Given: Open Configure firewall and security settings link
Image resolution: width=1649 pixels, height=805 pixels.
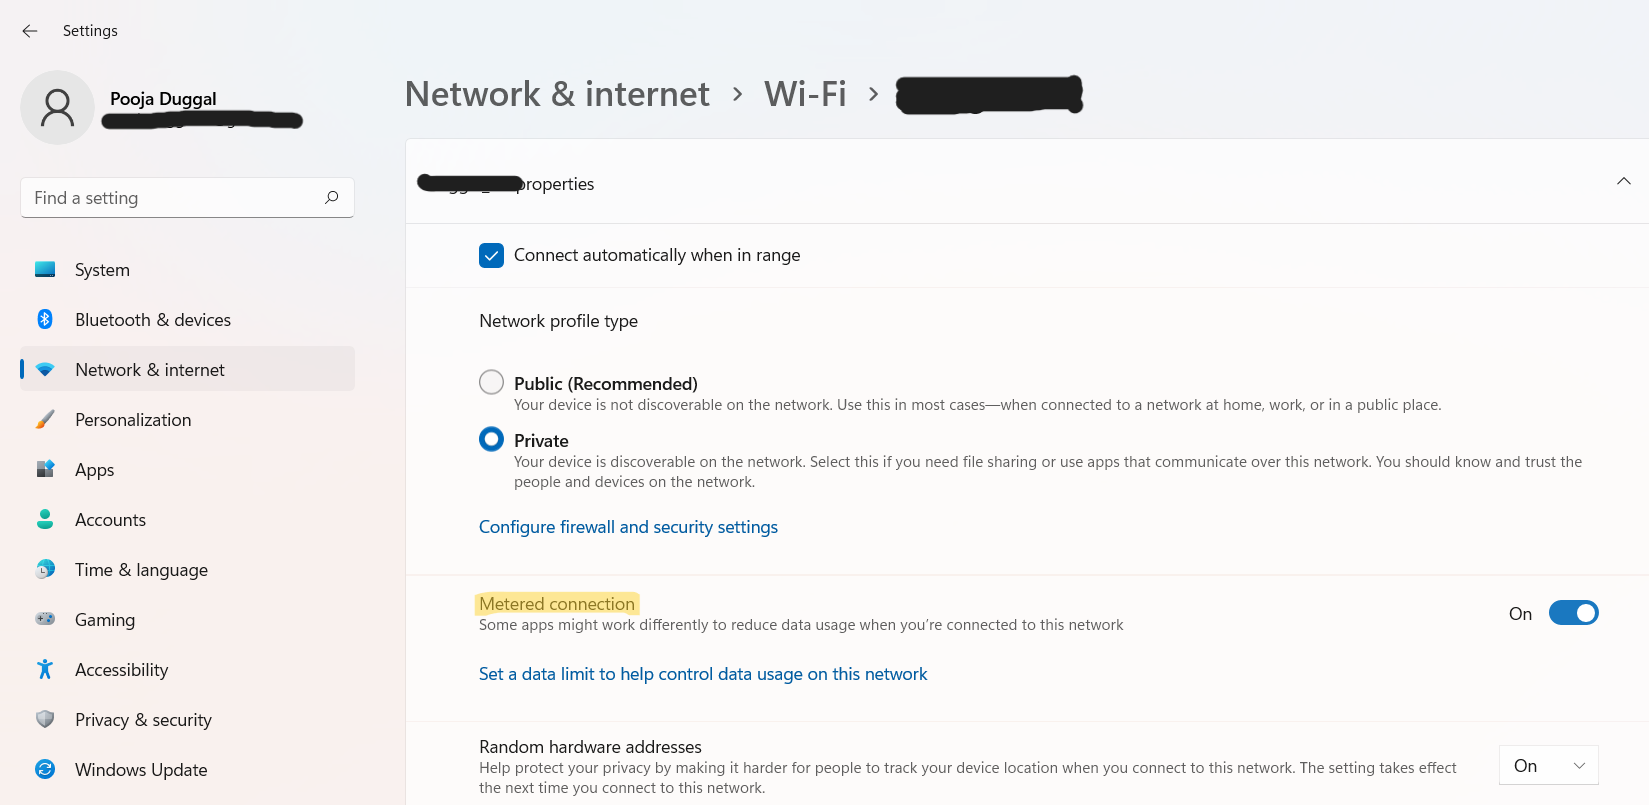Looking at the screenshot, I should tap(628, 527).
